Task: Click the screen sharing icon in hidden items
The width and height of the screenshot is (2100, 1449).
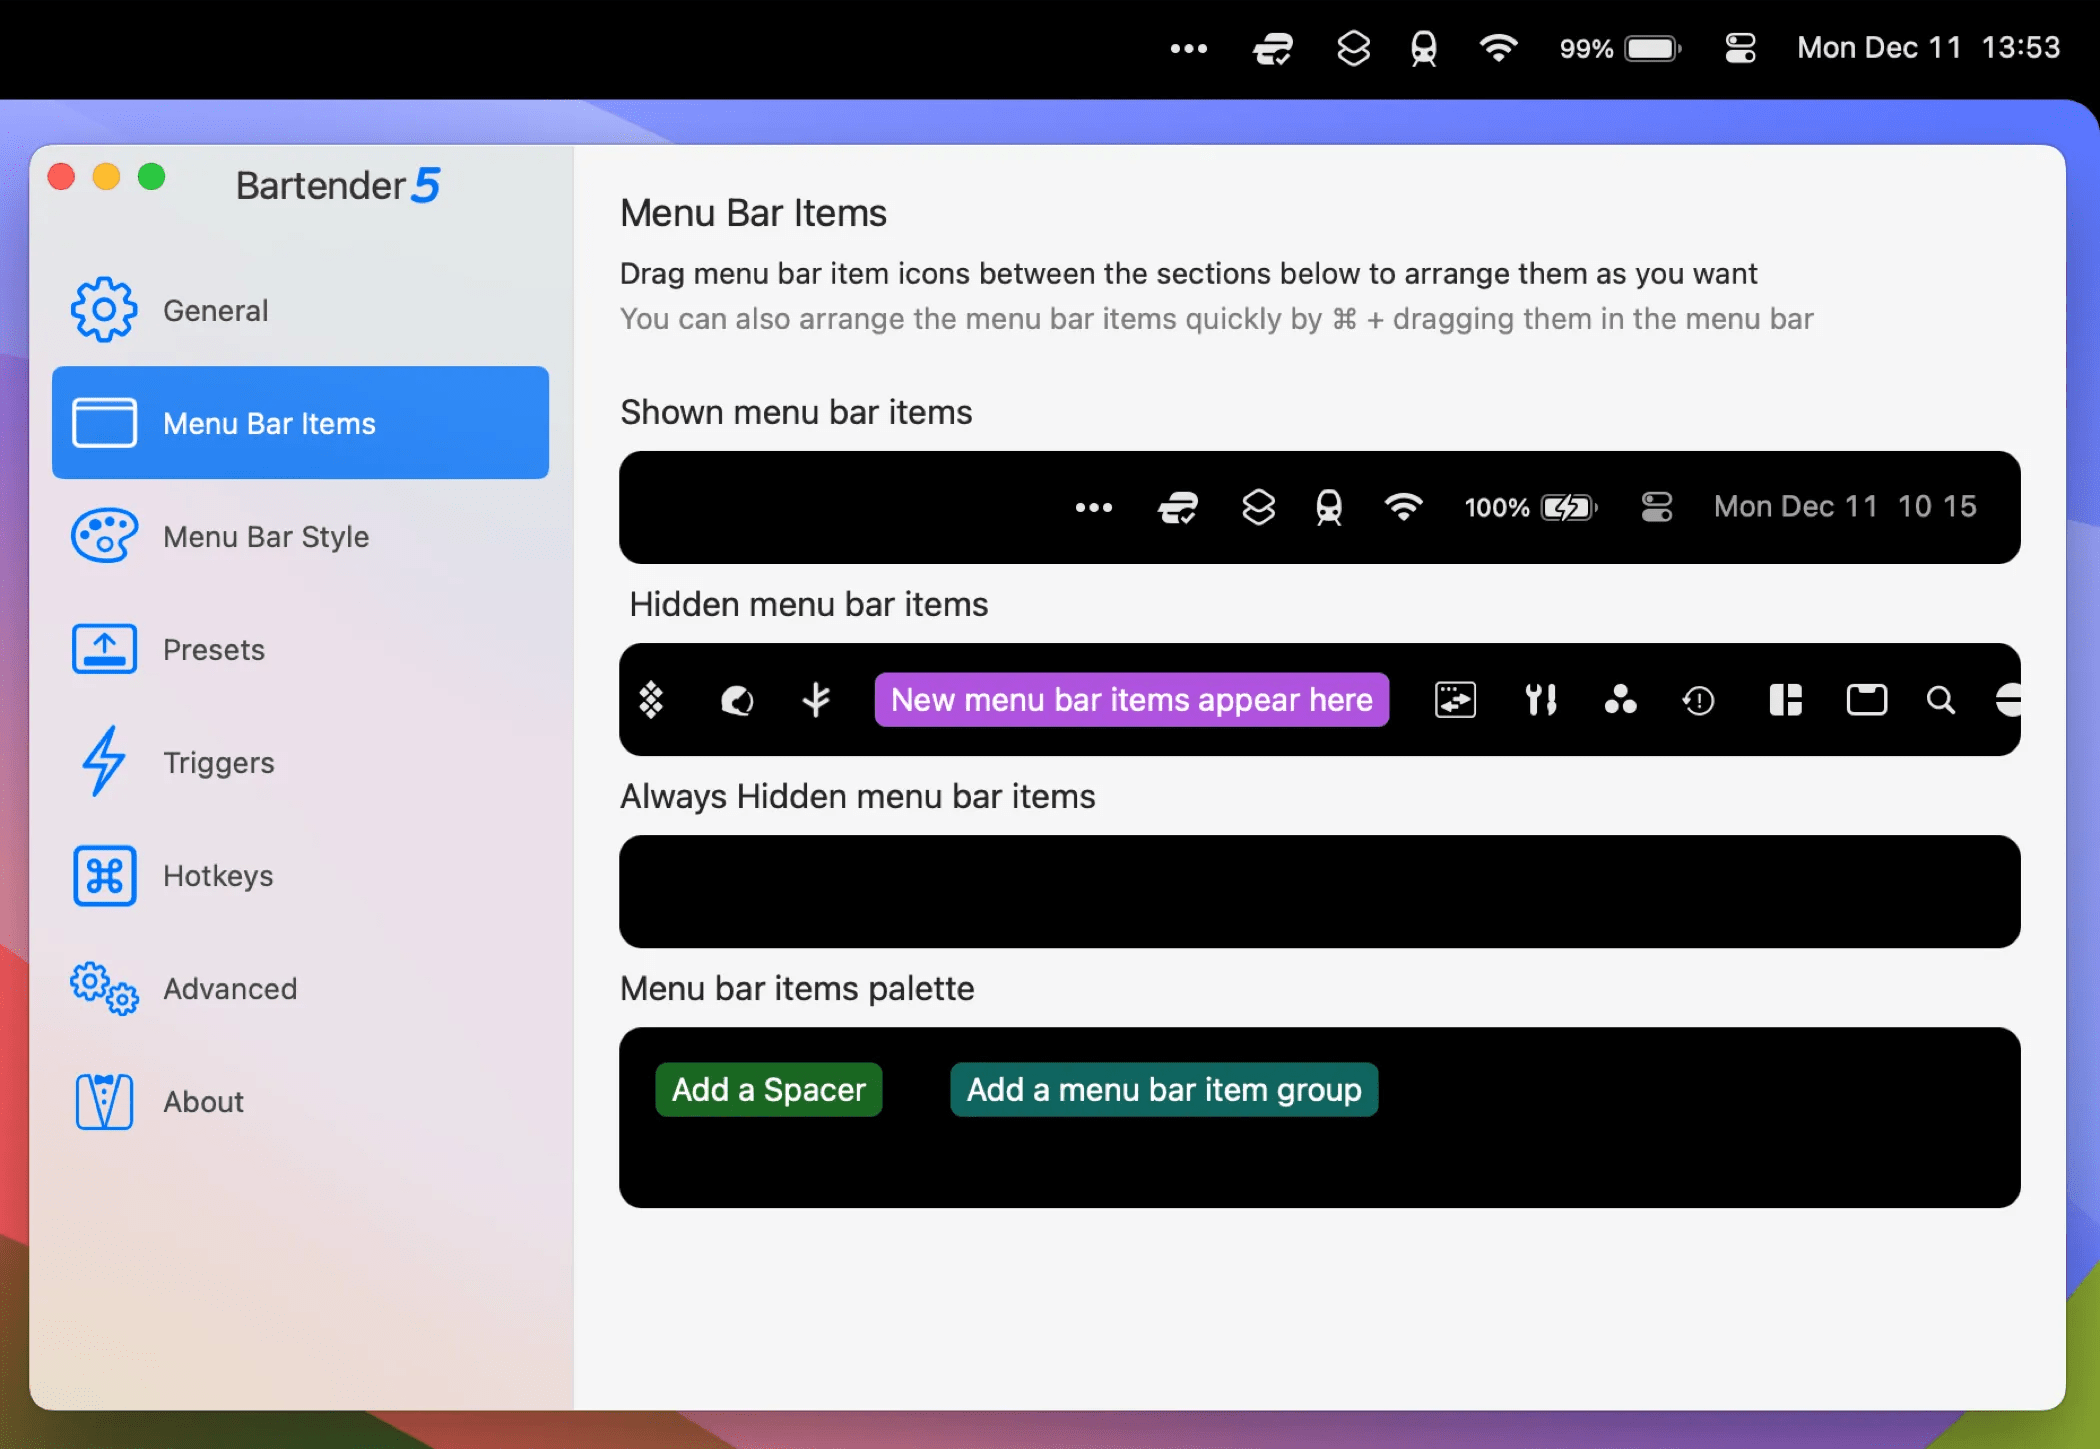Action: point(1455,700)
